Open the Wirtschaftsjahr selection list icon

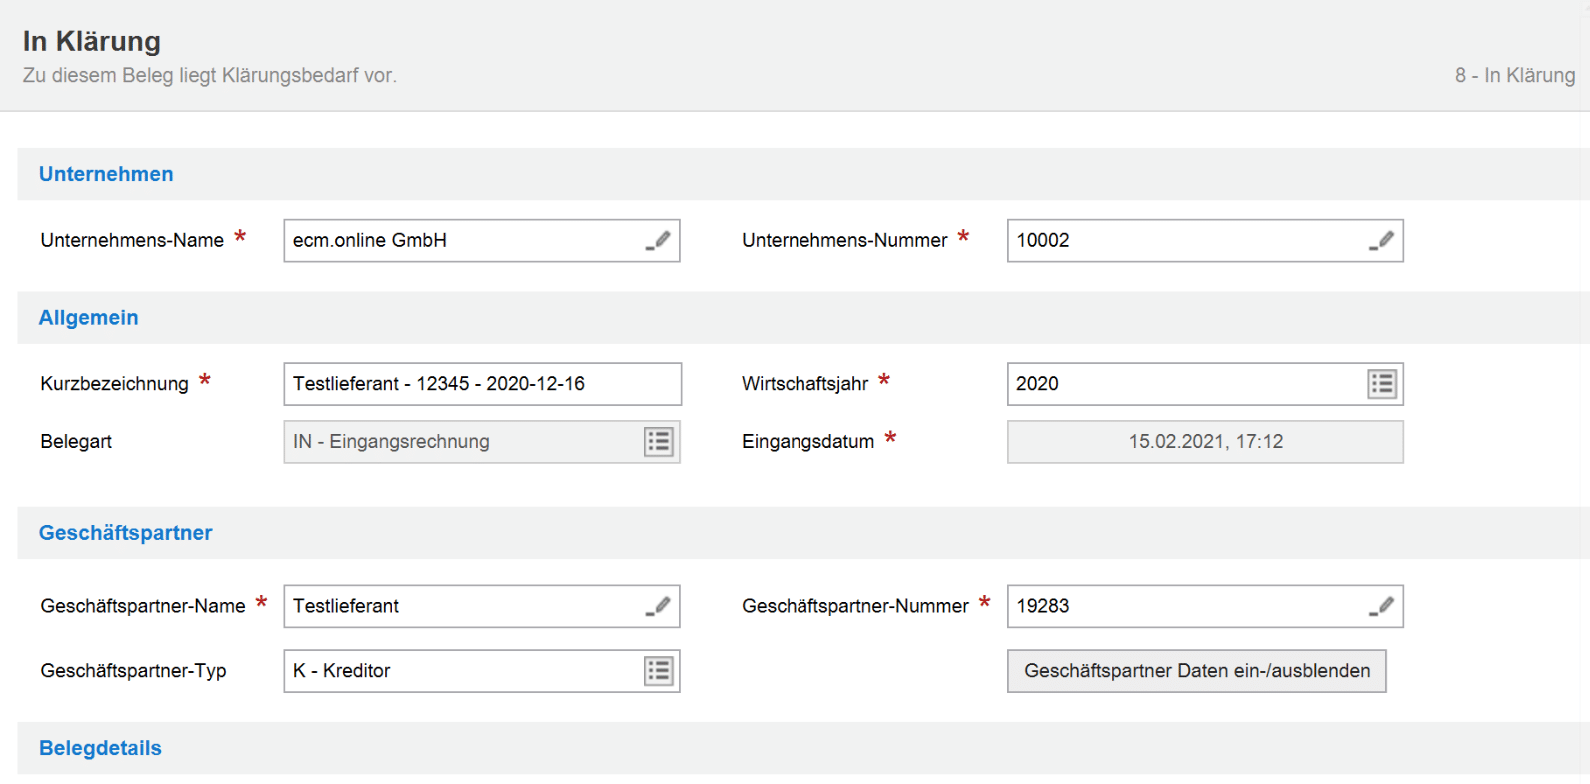pos(1382,384)
